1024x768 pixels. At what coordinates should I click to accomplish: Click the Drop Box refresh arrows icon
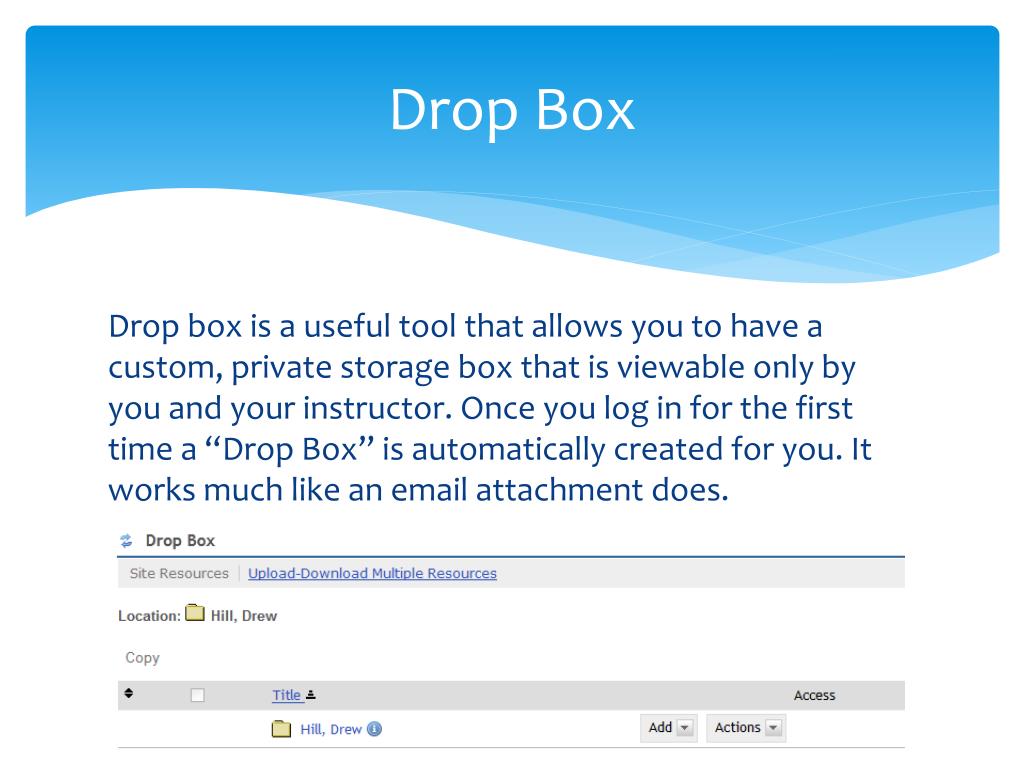pyautogui.click(x=126, y=541)
